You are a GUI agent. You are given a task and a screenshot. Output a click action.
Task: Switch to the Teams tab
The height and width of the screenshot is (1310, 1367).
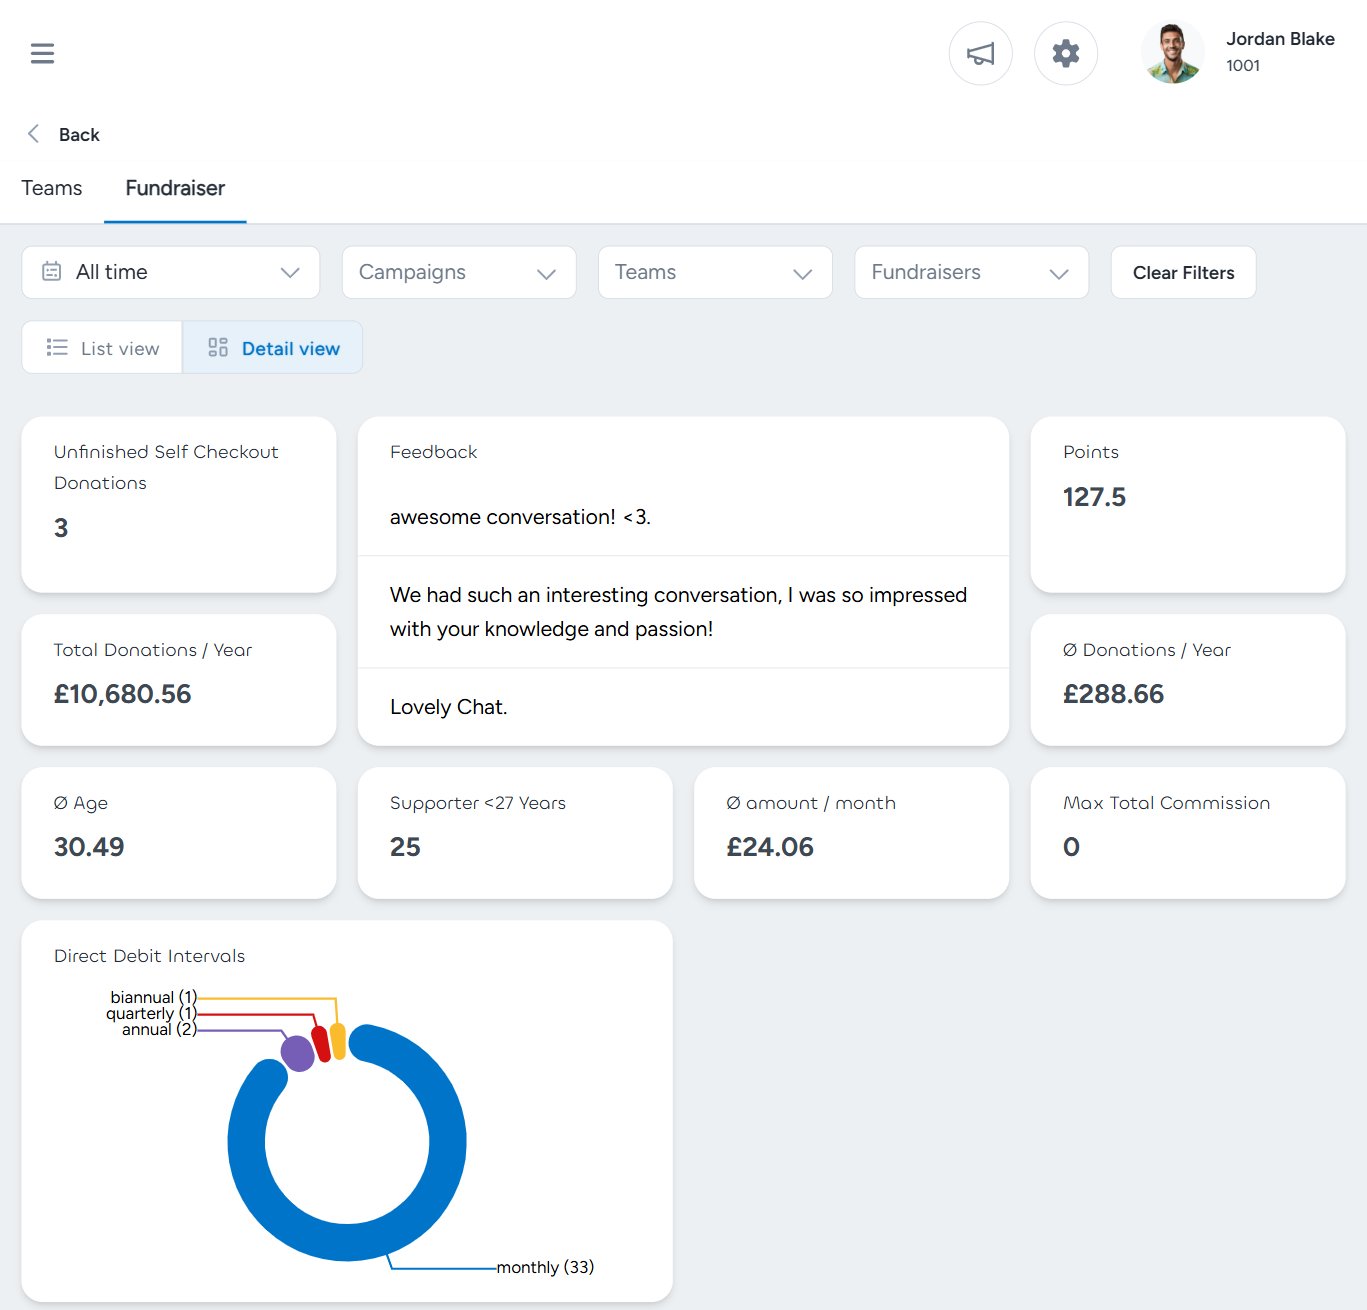coord(52,188)
